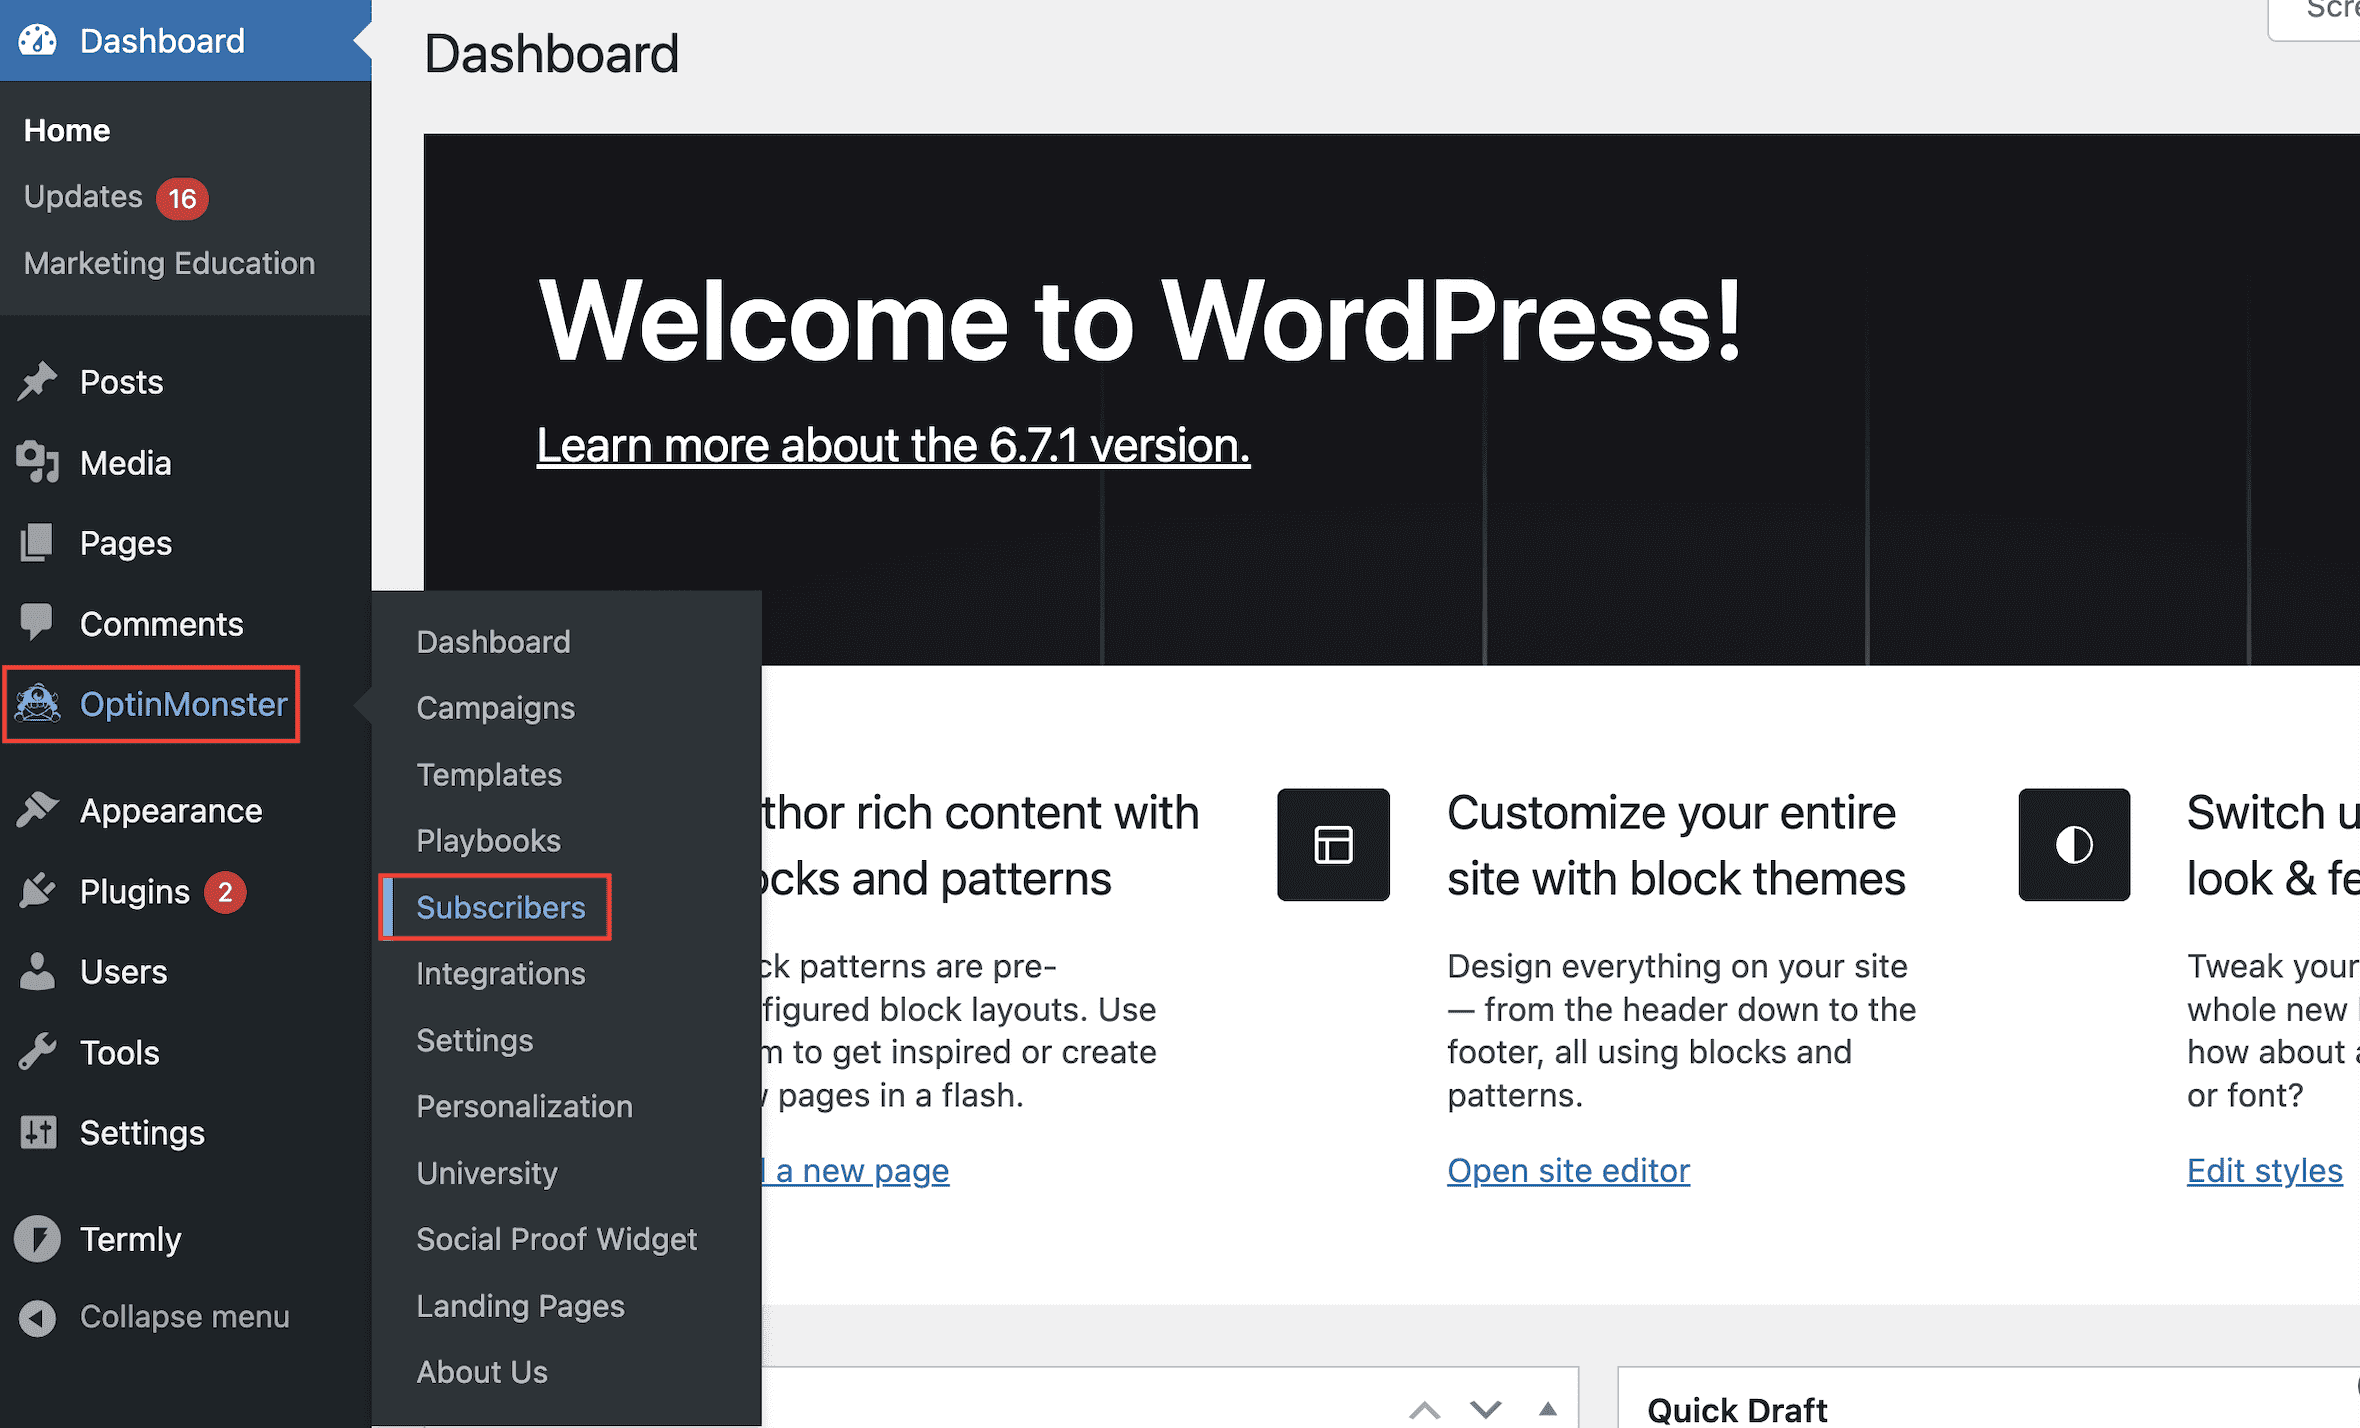Click the Appearance paintbrush icon
The height and width of the screenshot is (1428, 2360).
click(x=38, y=810)
